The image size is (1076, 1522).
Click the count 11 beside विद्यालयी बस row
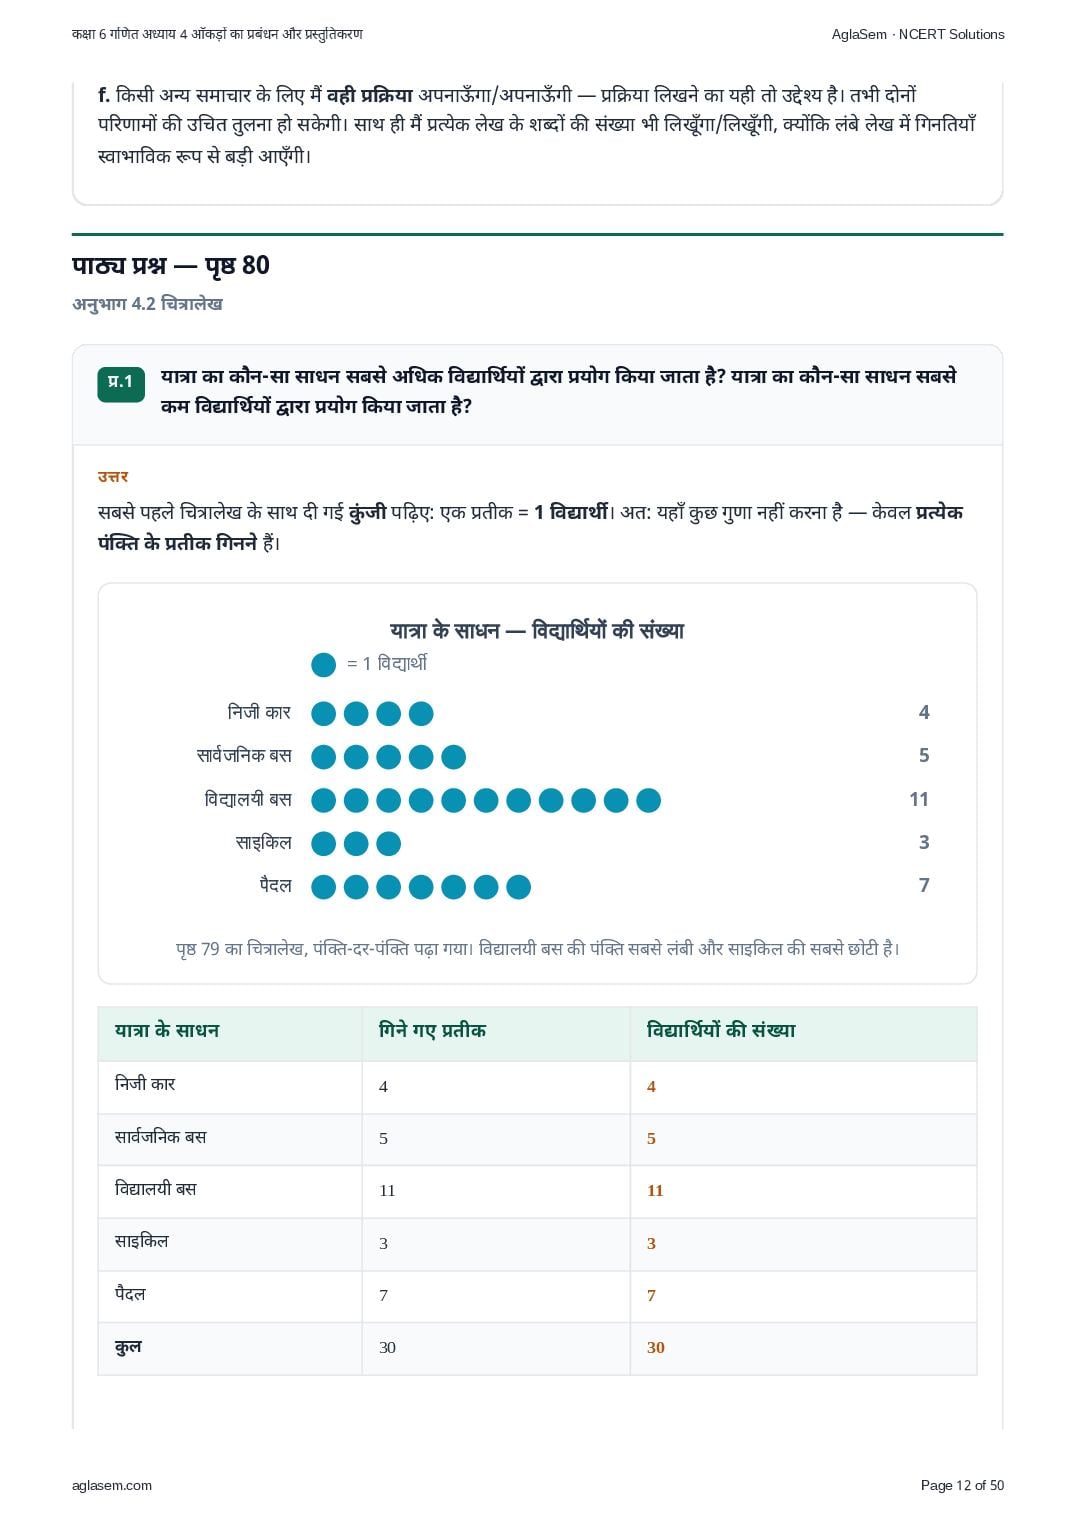(x=919, y=799)
